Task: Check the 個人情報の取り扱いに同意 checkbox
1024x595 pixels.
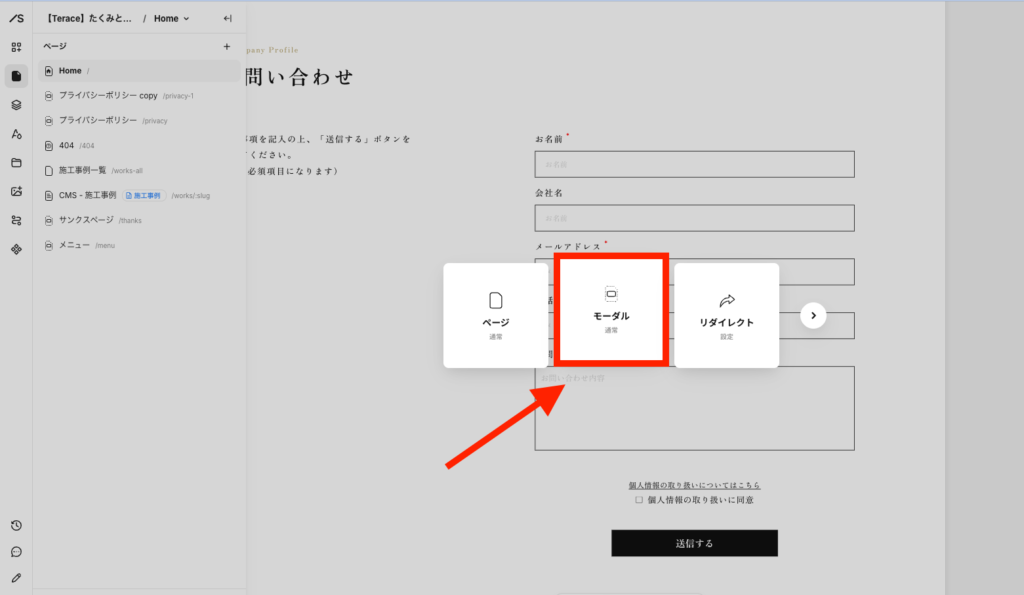Action: tap(639, 500)
